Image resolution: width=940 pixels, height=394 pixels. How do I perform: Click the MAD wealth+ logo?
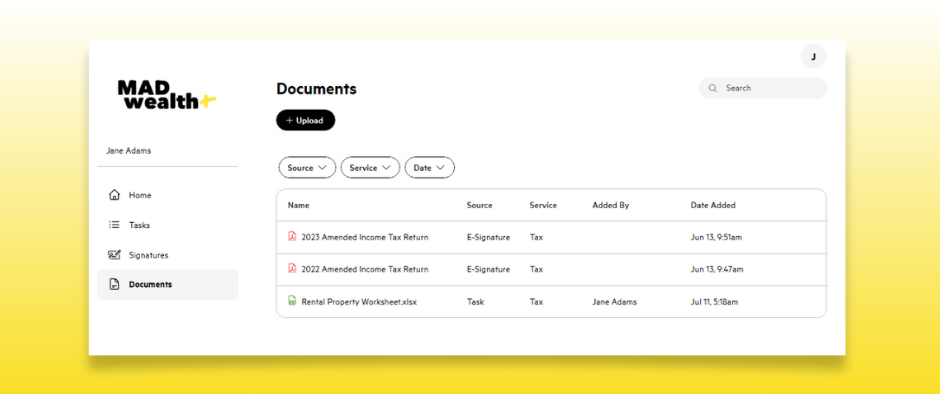[167, 95]
